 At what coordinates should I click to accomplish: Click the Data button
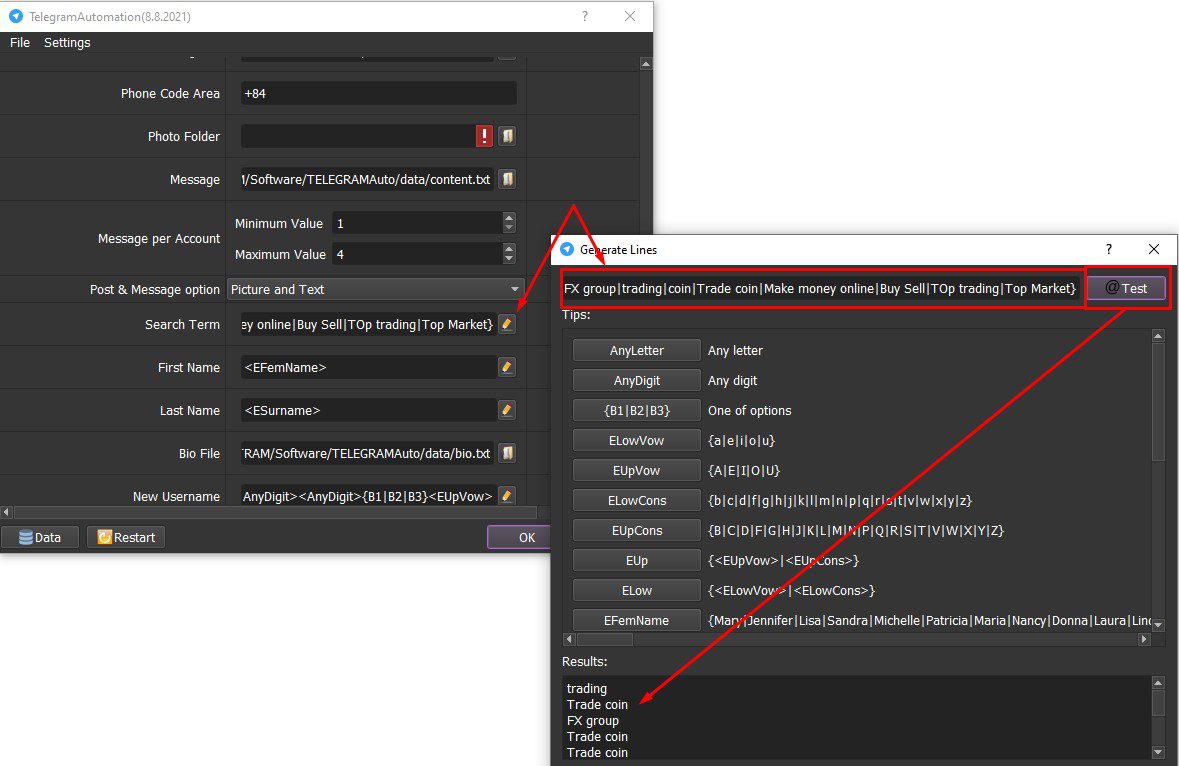40,537
